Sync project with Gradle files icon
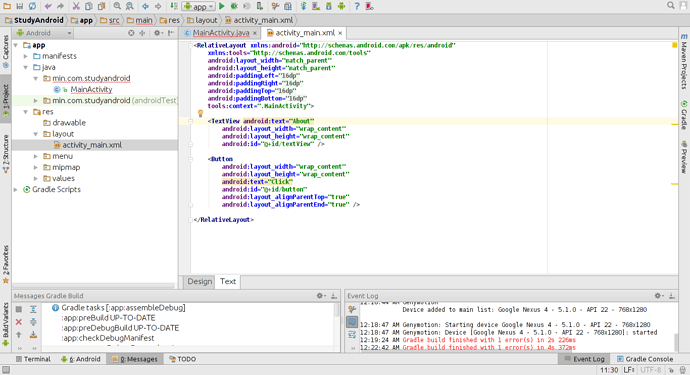The width and height of the screenshot is (690, 375). [x=304, y=6]
